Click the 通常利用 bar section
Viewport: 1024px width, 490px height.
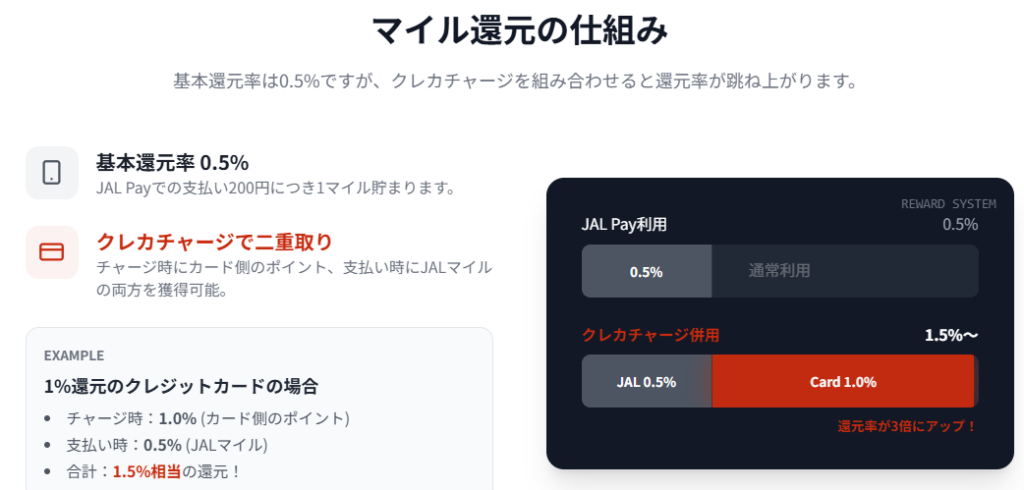(780, 271)
